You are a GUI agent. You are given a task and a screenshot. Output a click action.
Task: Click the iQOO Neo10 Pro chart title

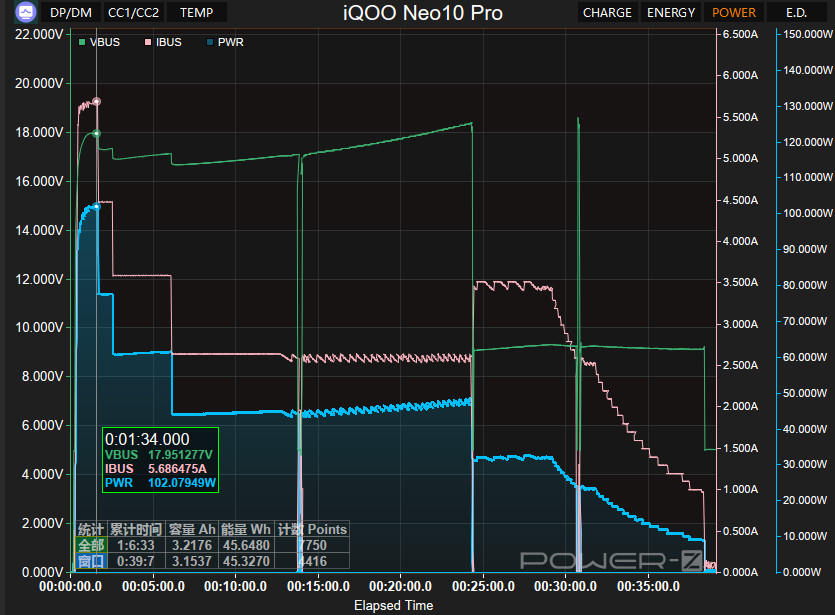click(x=423, y=13)
